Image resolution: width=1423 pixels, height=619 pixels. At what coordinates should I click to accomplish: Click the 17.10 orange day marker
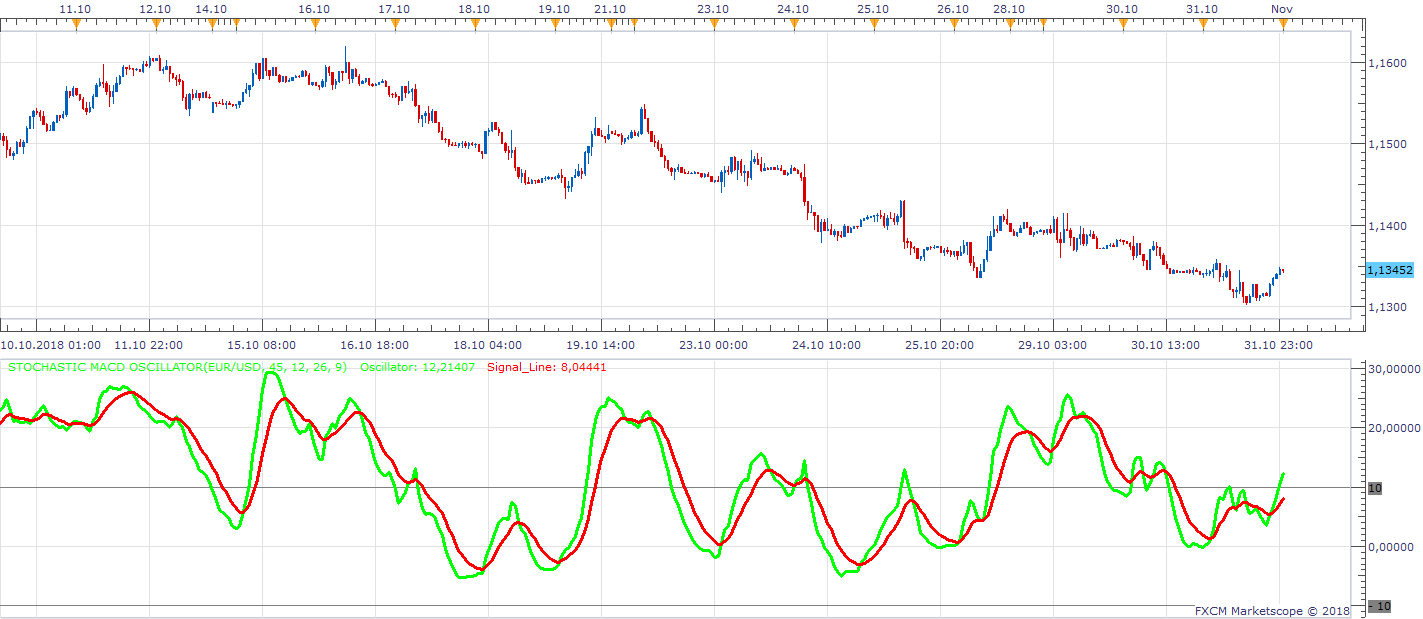(x=394, y=24)
